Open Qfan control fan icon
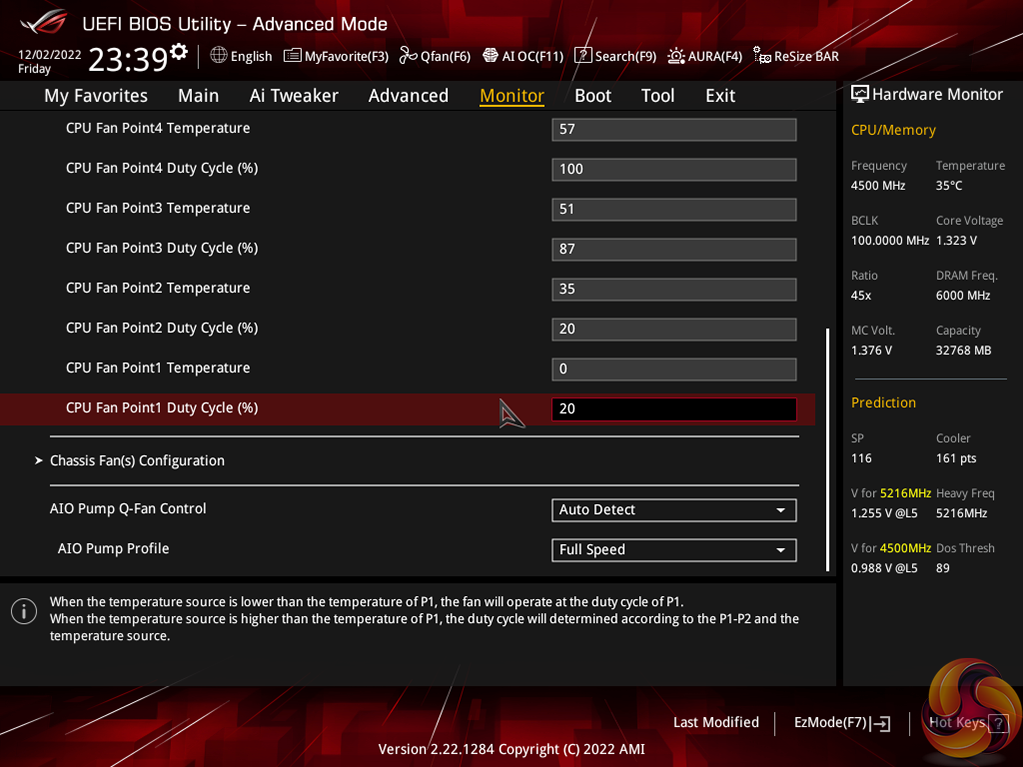1023x767 pixels. [x=408, y=55]
